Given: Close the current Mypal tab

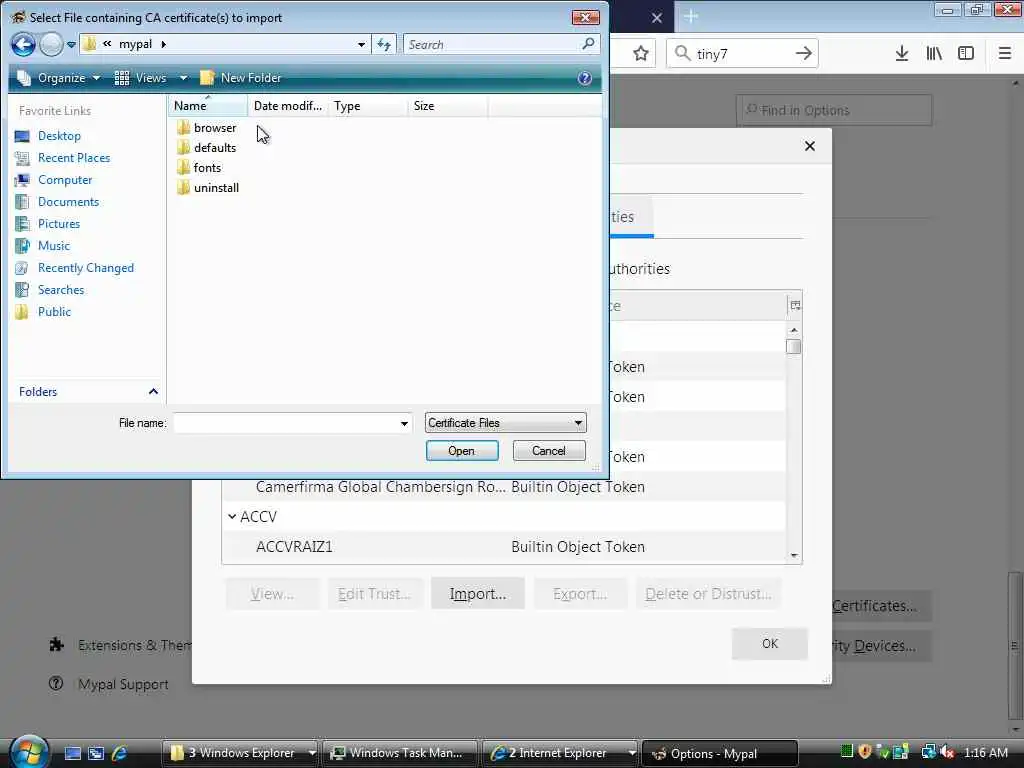Looking at the screenshot, I should tap(657, 18).
